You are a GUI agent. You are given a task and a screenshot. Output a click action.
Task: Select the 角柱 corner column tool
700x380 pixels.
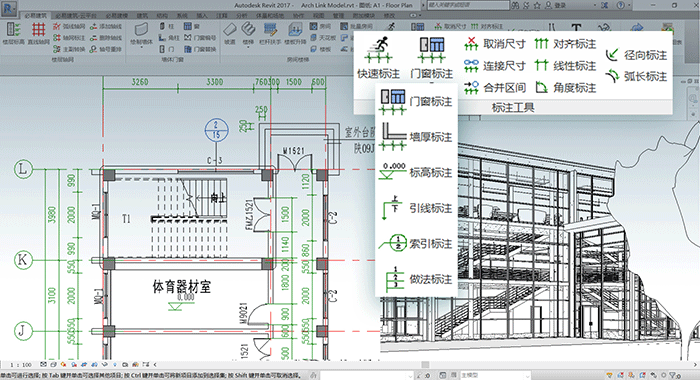tap(169, 38)
